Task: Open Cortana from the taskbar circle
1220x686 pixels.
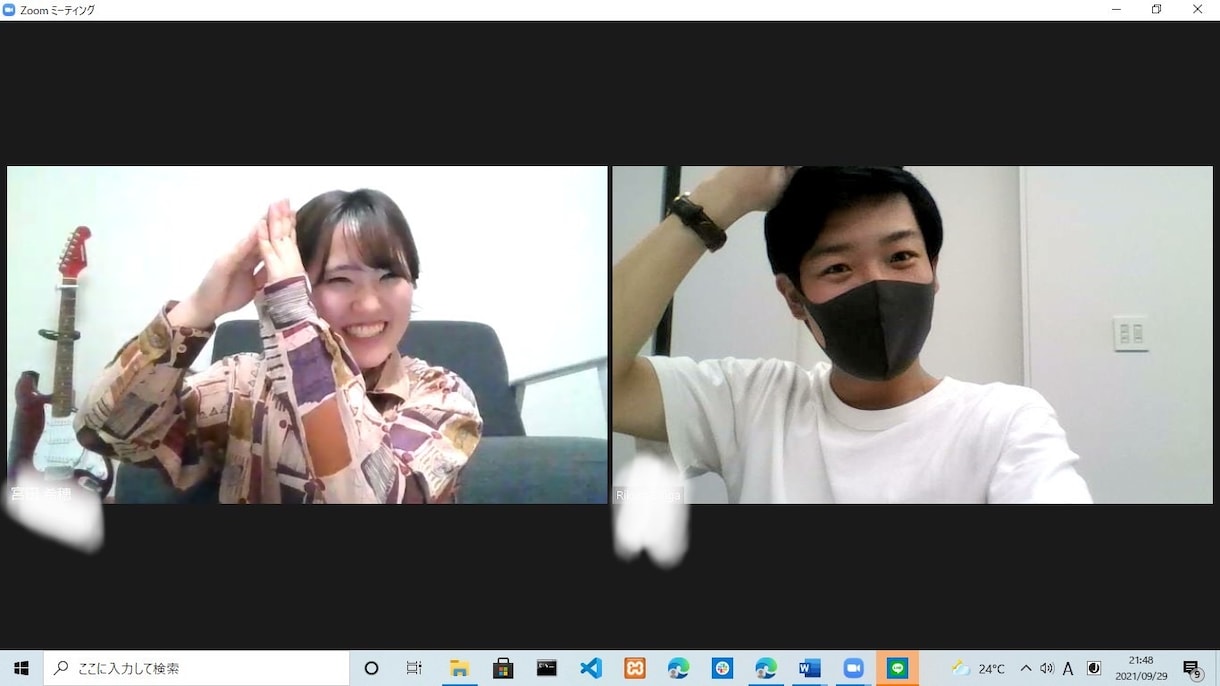Action: click(371, 668)
